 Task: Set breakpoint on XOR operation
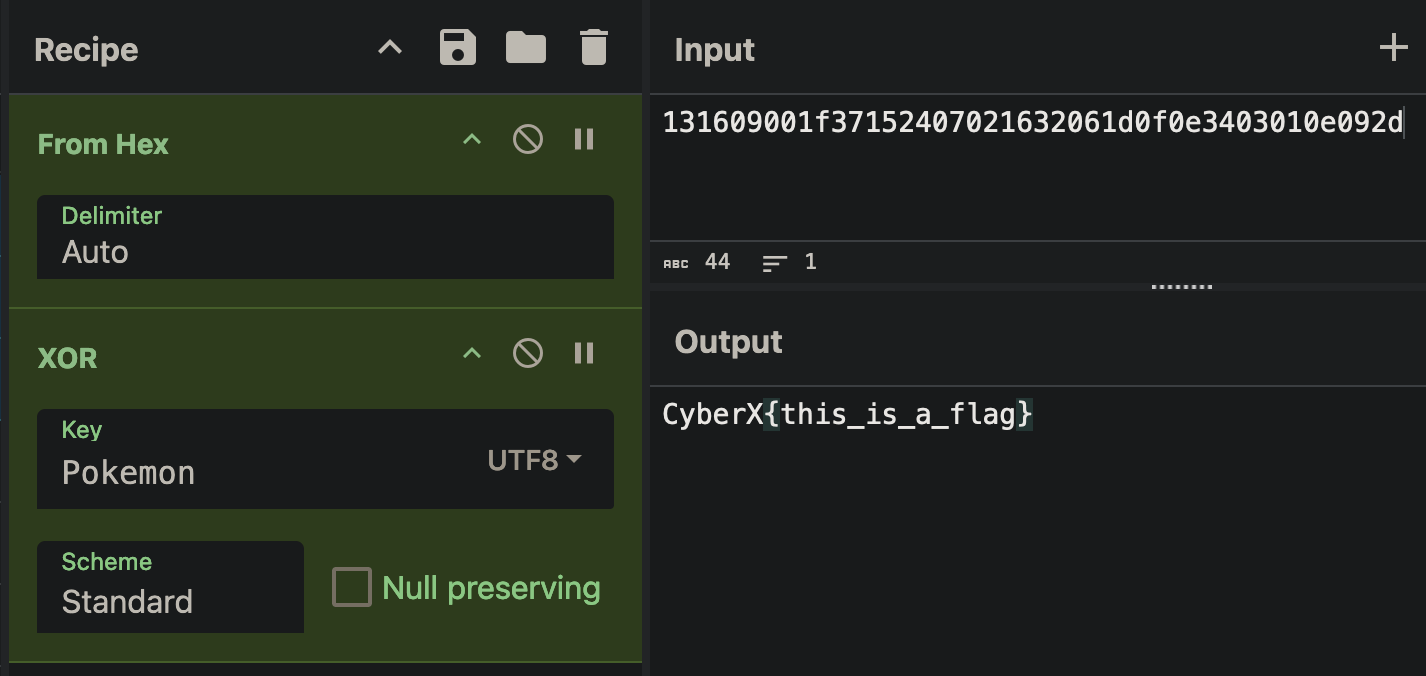[585, 353]
